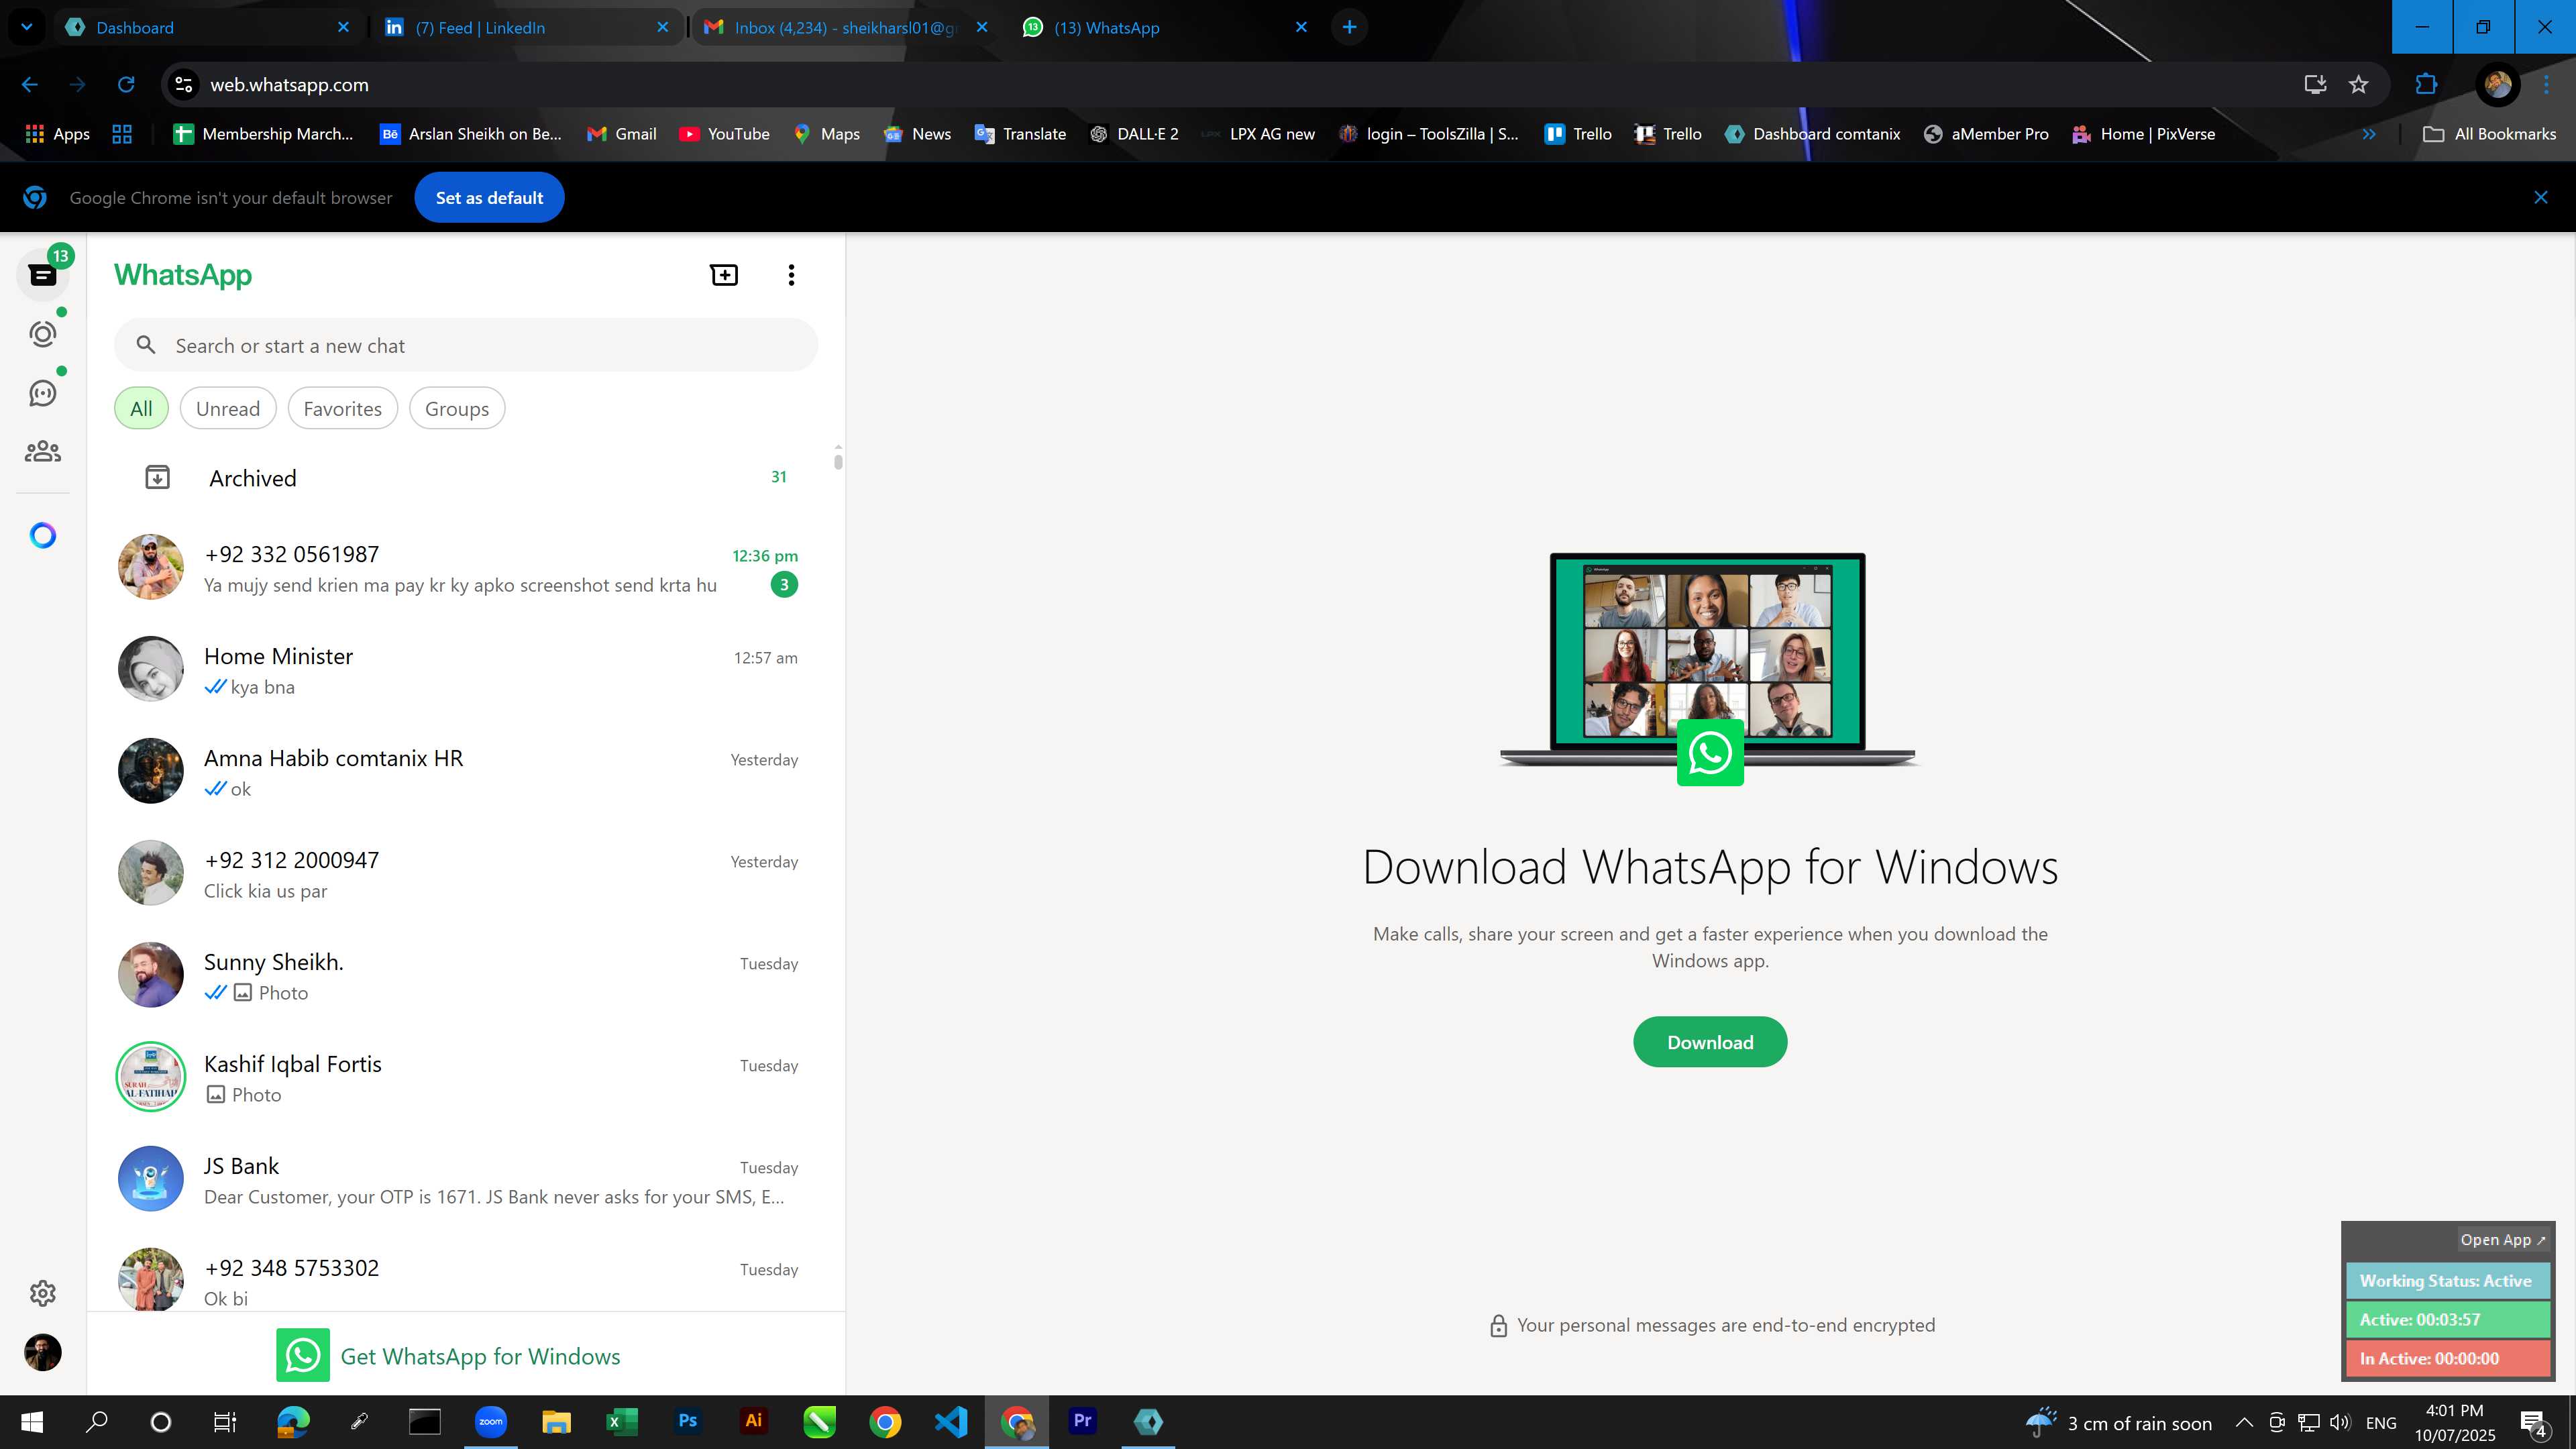
Task: Open Photoshop from the taskbar
Action: pyautogui.click(x=687, y=1421)
